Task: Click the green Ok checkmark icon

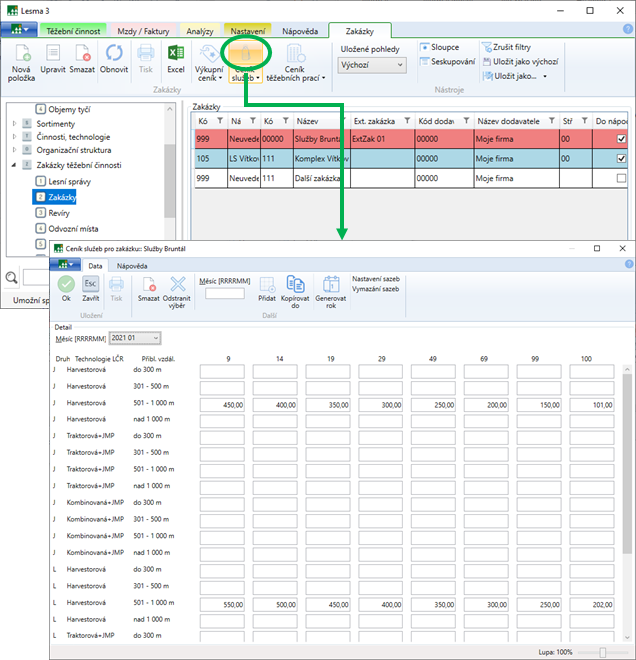Action: [x=66, y=284]
